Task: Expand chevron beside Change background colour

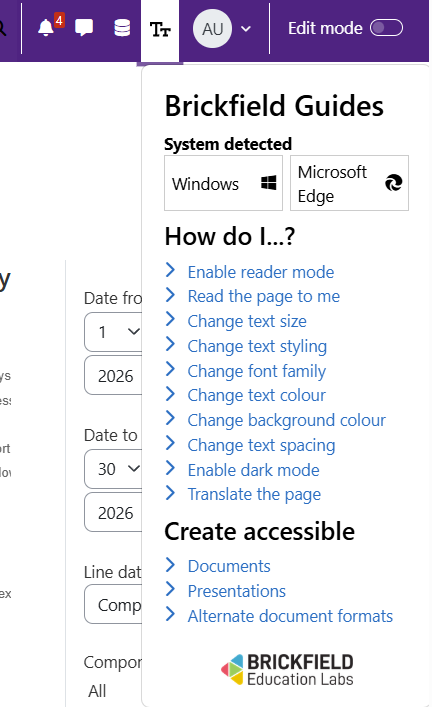Action: (170, 418)
